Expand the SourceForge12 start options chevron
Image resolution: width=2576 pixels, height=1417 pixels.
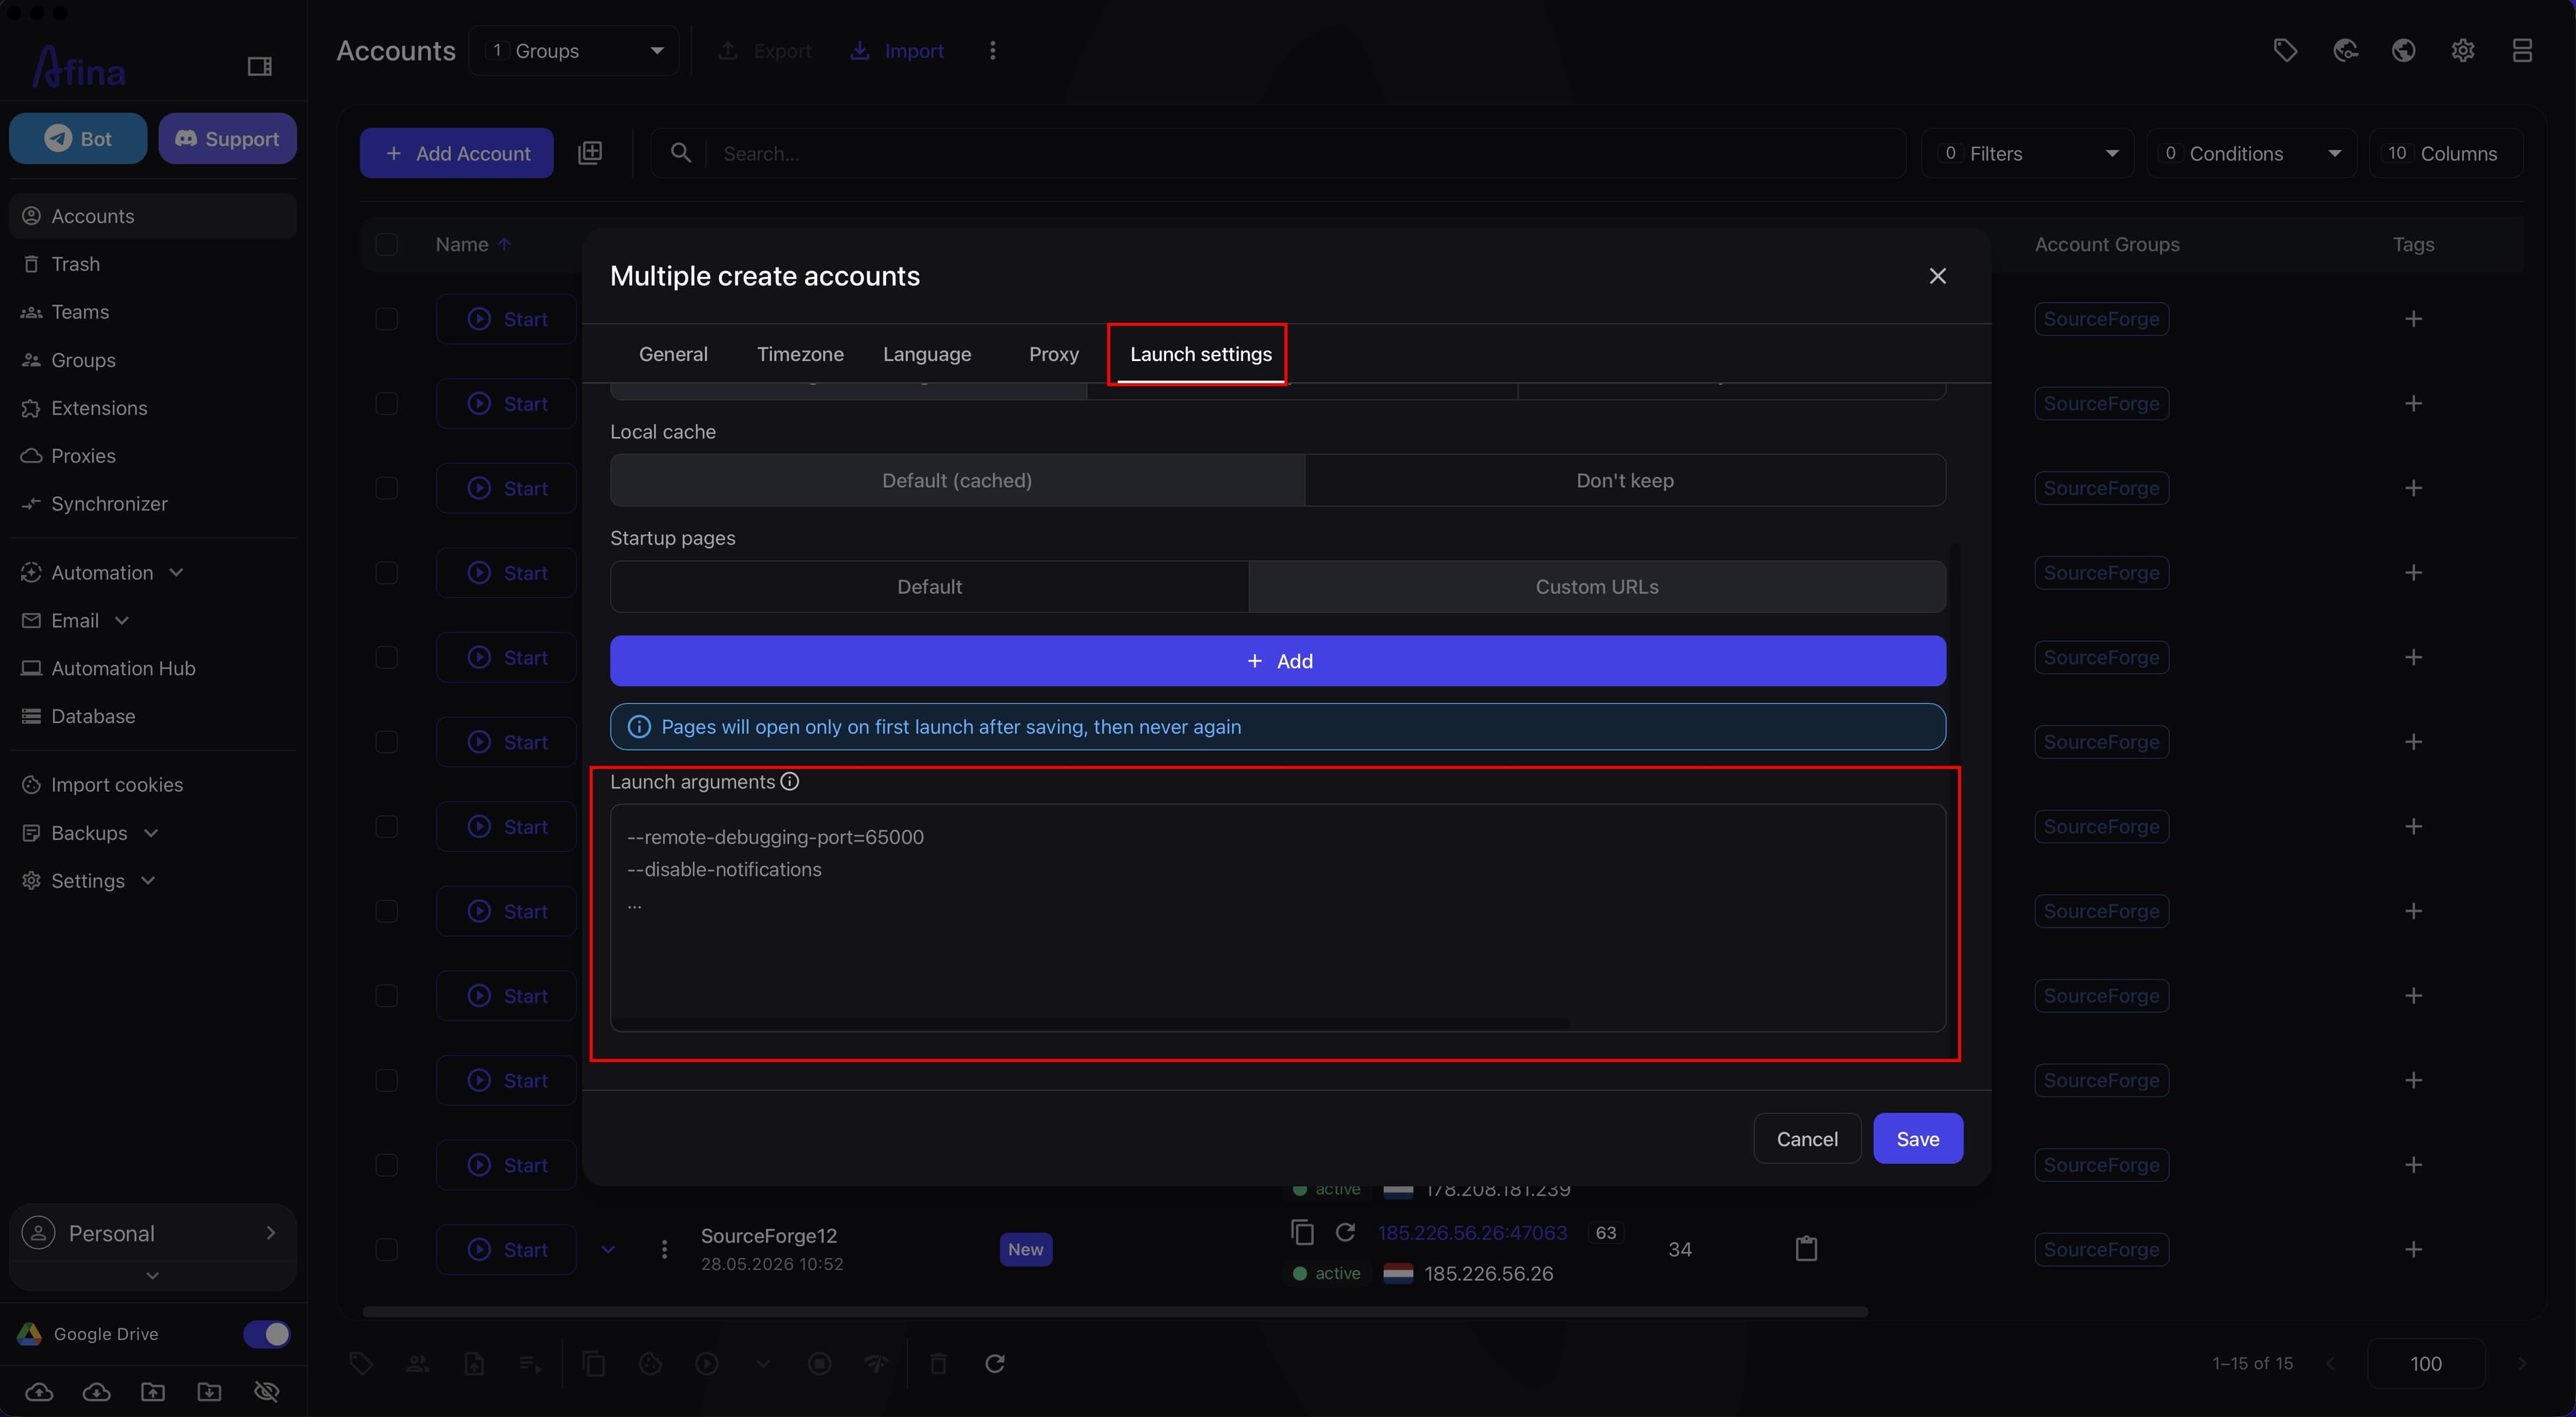tap(608, 1250)
